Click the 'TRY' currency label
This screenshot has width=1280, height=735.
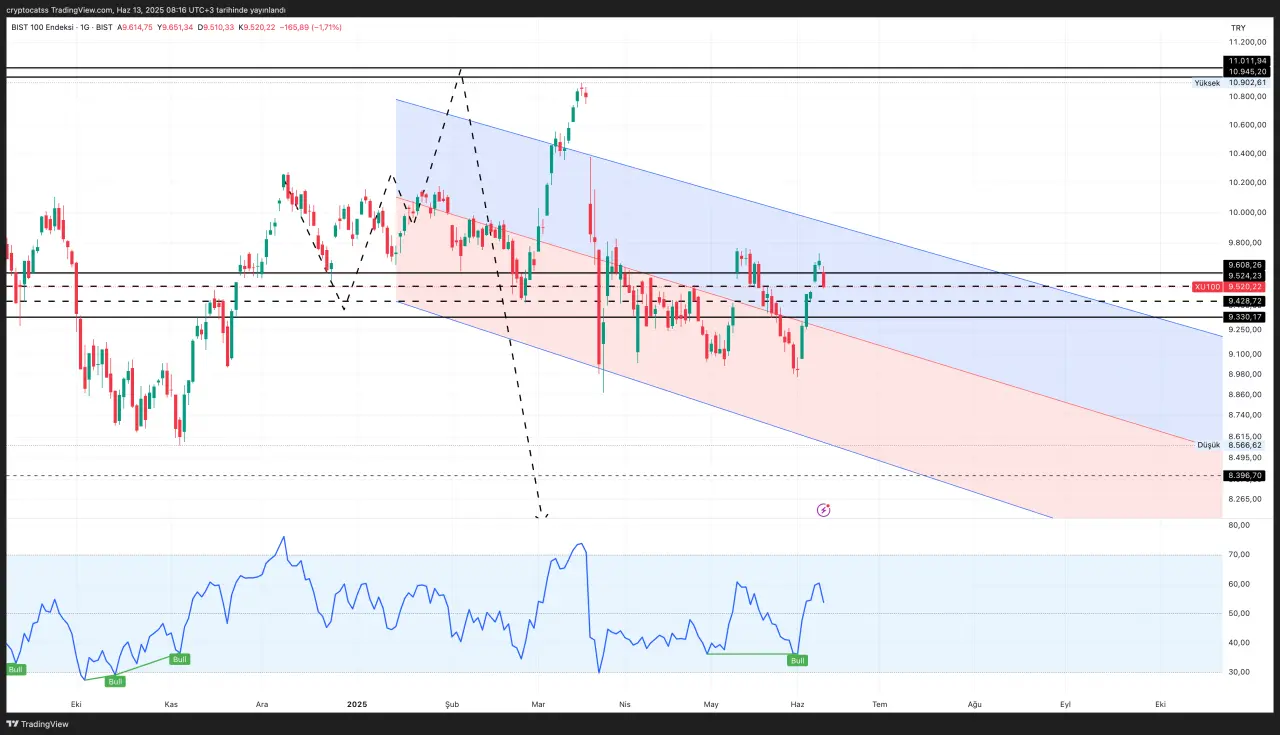tap(1238, 27)
